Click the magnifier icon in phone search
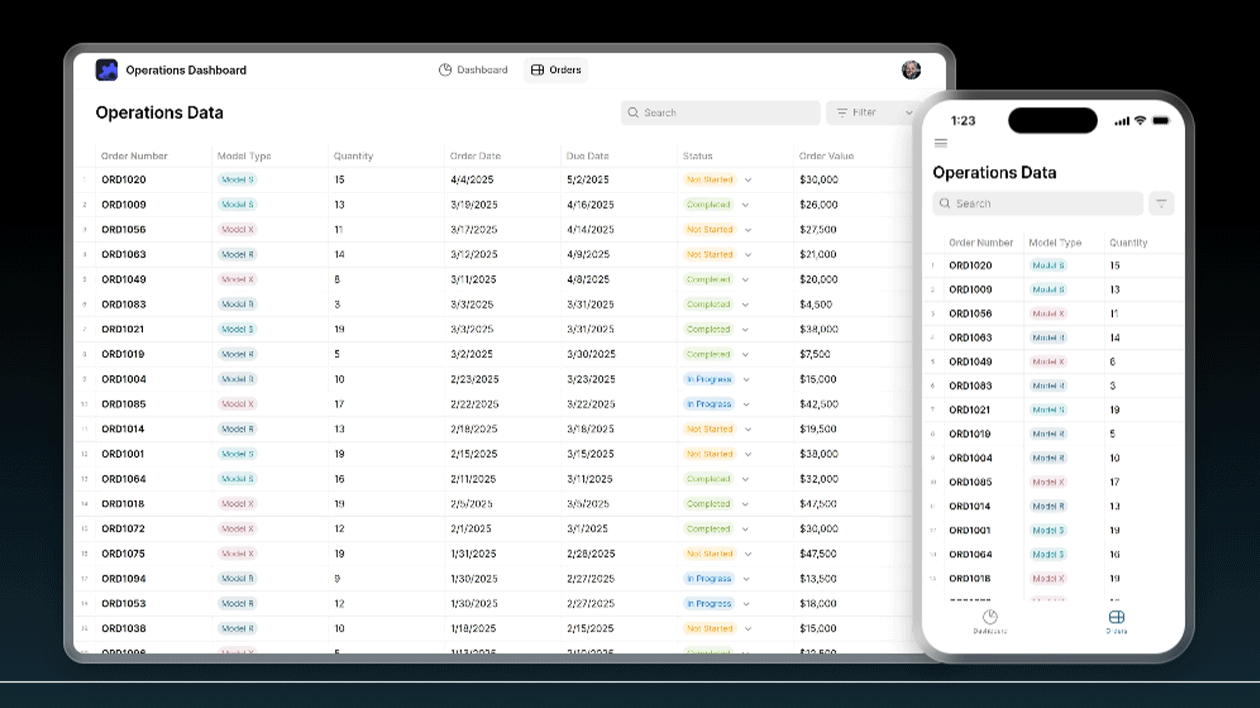Viewport: 1260px width, 708px height. [x=945, y=203]
